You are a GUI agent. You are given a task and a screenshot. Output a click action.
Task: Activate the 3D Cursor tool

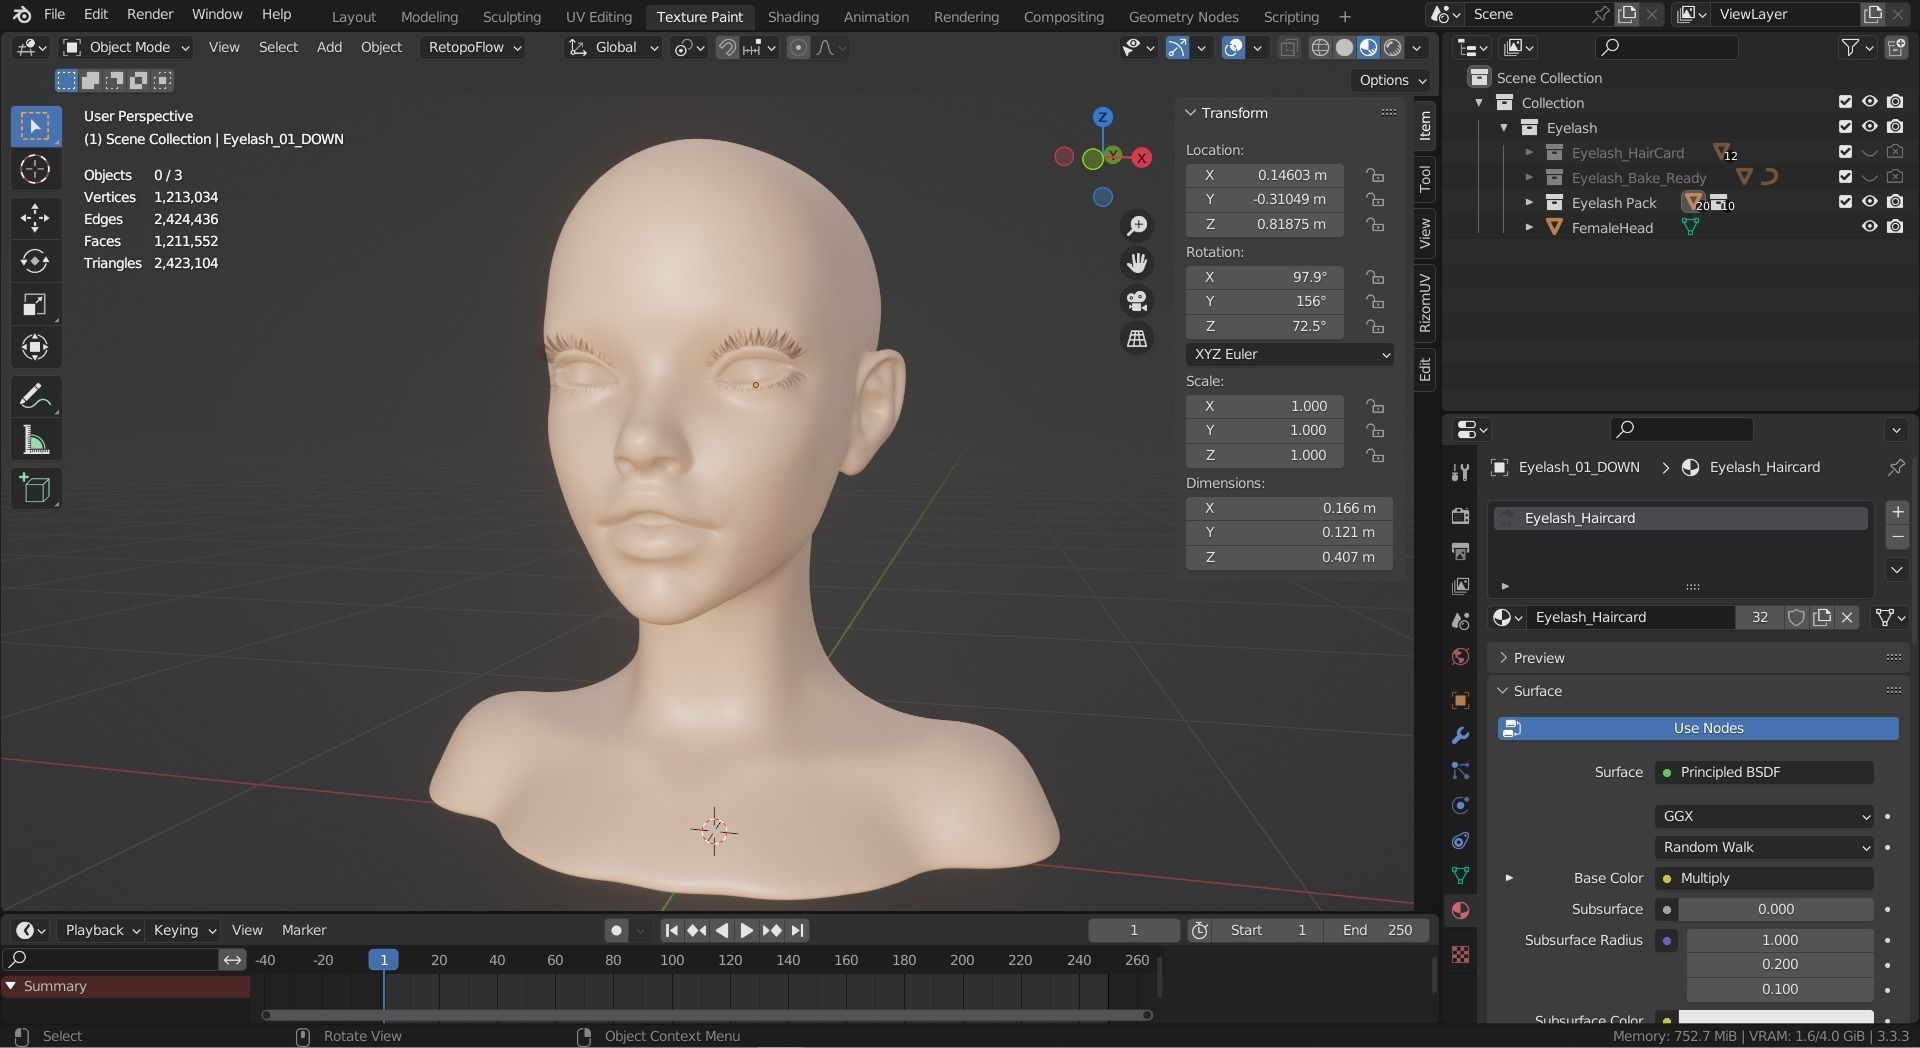click(x=35, y=170)
